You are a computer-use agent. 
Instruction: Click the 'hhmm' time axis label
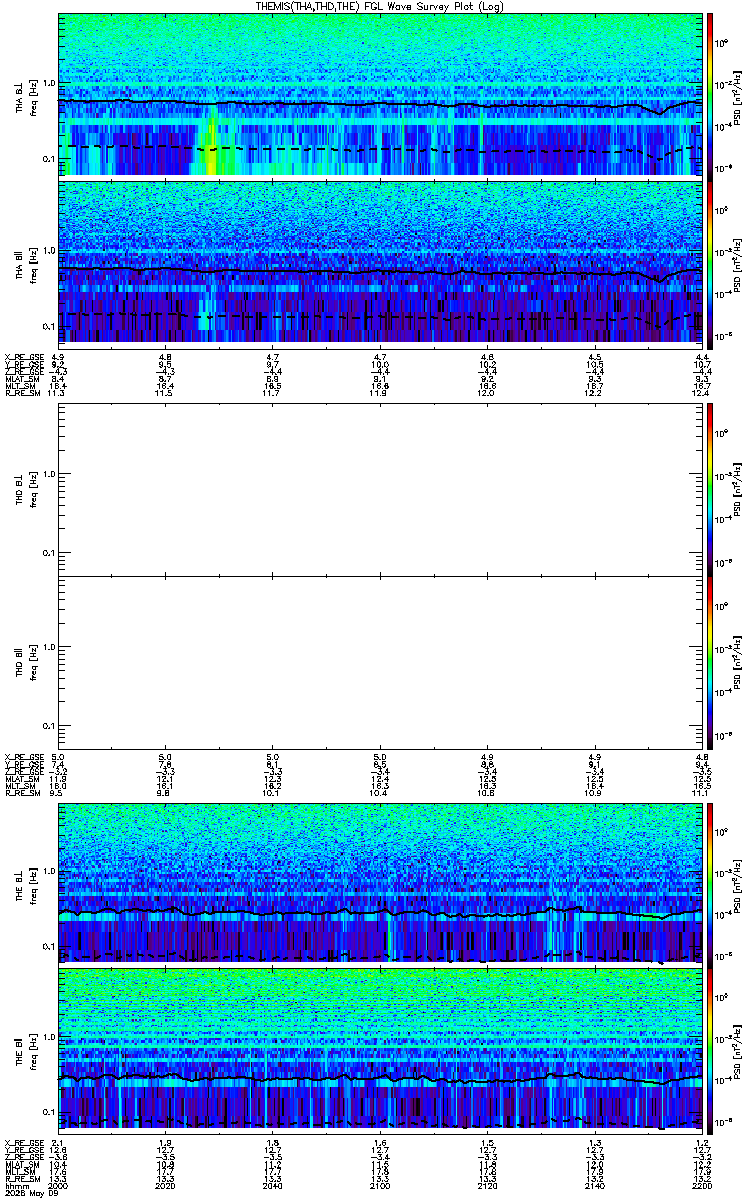15,1184
